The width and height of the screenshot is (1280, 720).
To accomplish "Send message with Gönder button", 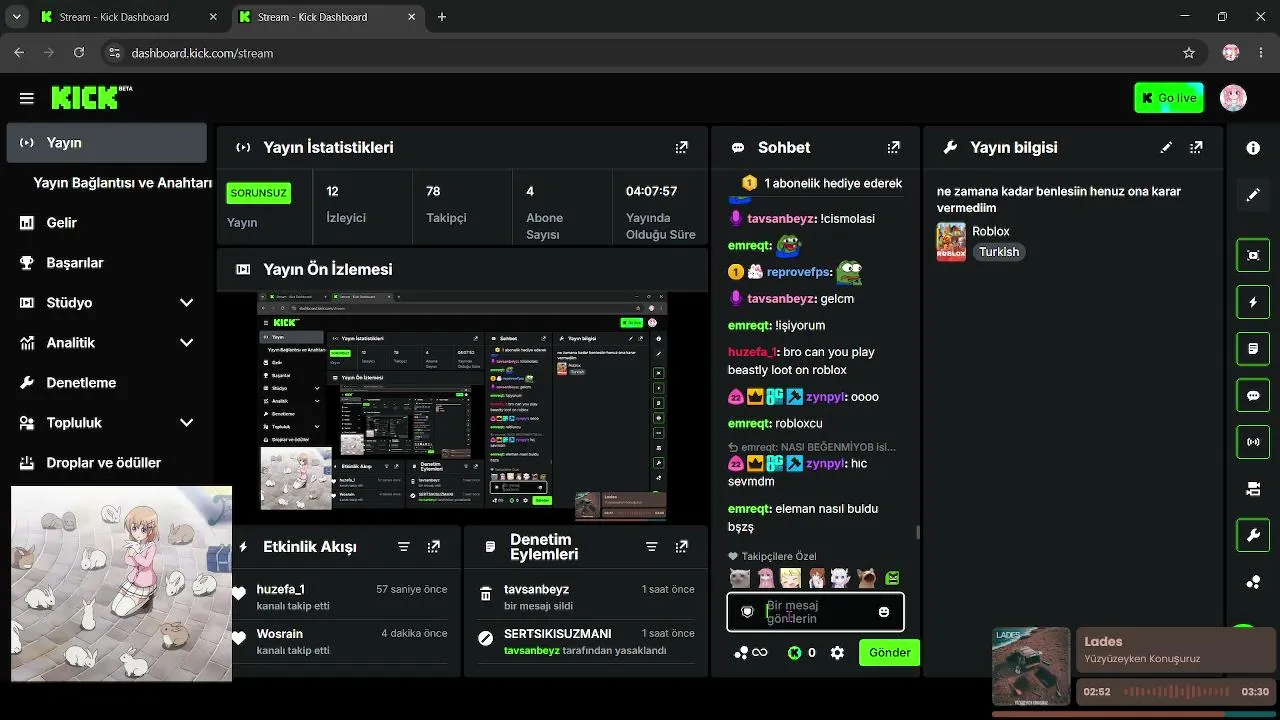I will point(889,653).
